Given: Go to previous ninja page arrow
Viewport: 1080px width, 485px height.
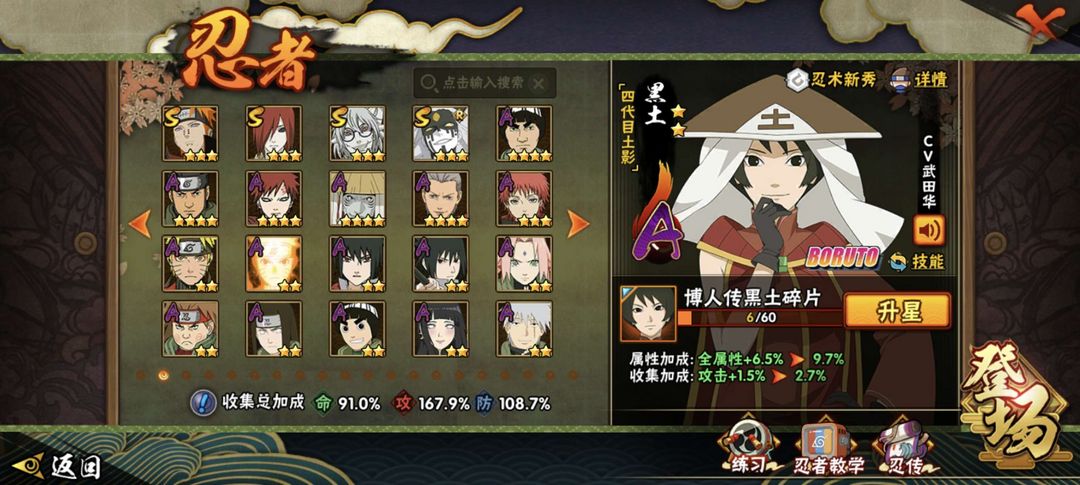Looking at the screenshot, I should click(140, 224).
